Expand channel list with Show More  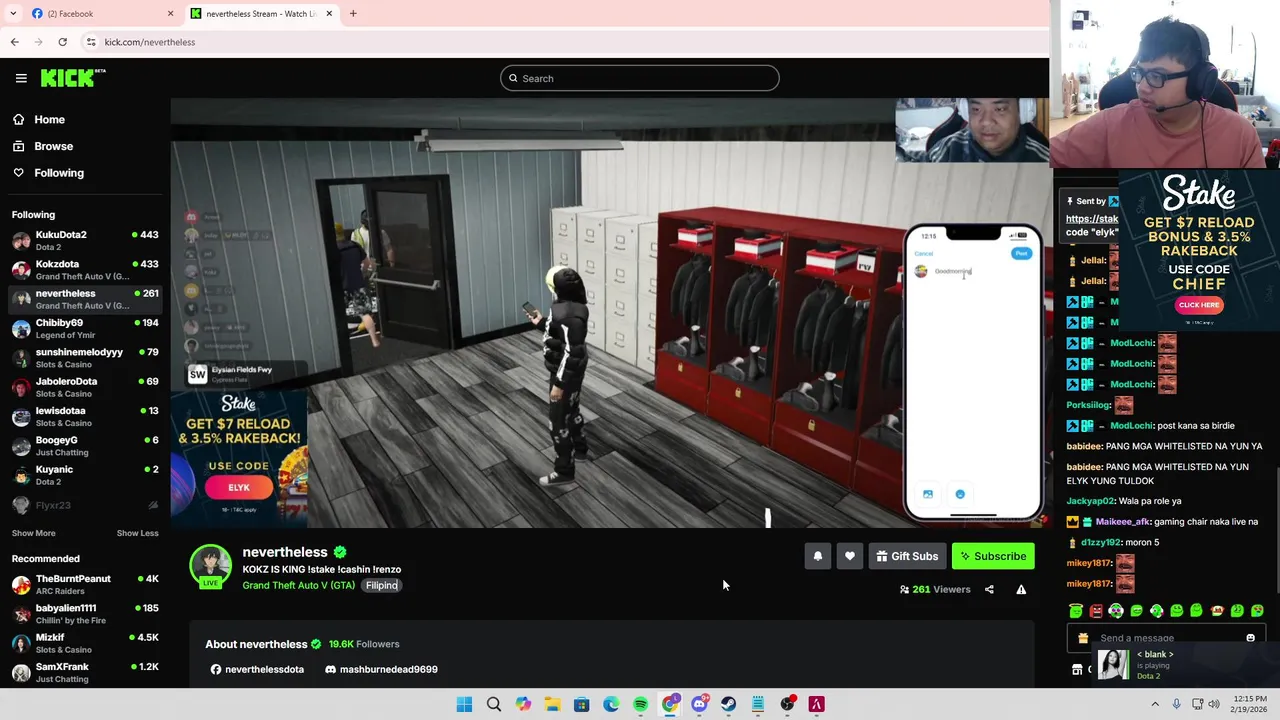tap(34, 533)
